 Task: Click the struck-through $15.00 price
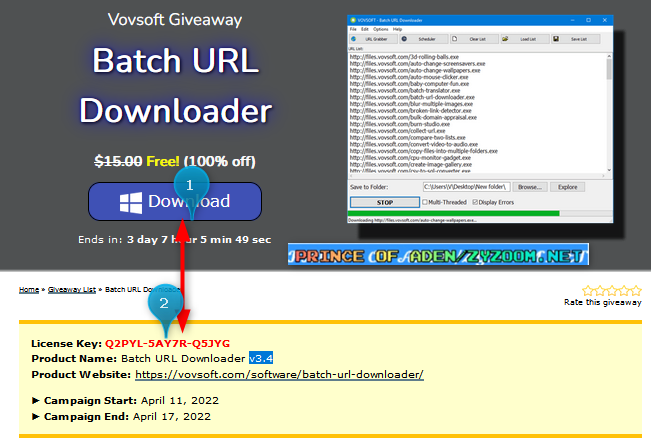tap(118, 161)
